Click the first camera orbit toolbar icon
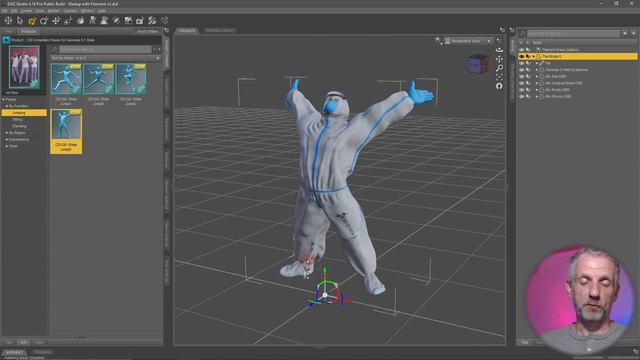Screen dimensions: 640x360 point(8,20)
